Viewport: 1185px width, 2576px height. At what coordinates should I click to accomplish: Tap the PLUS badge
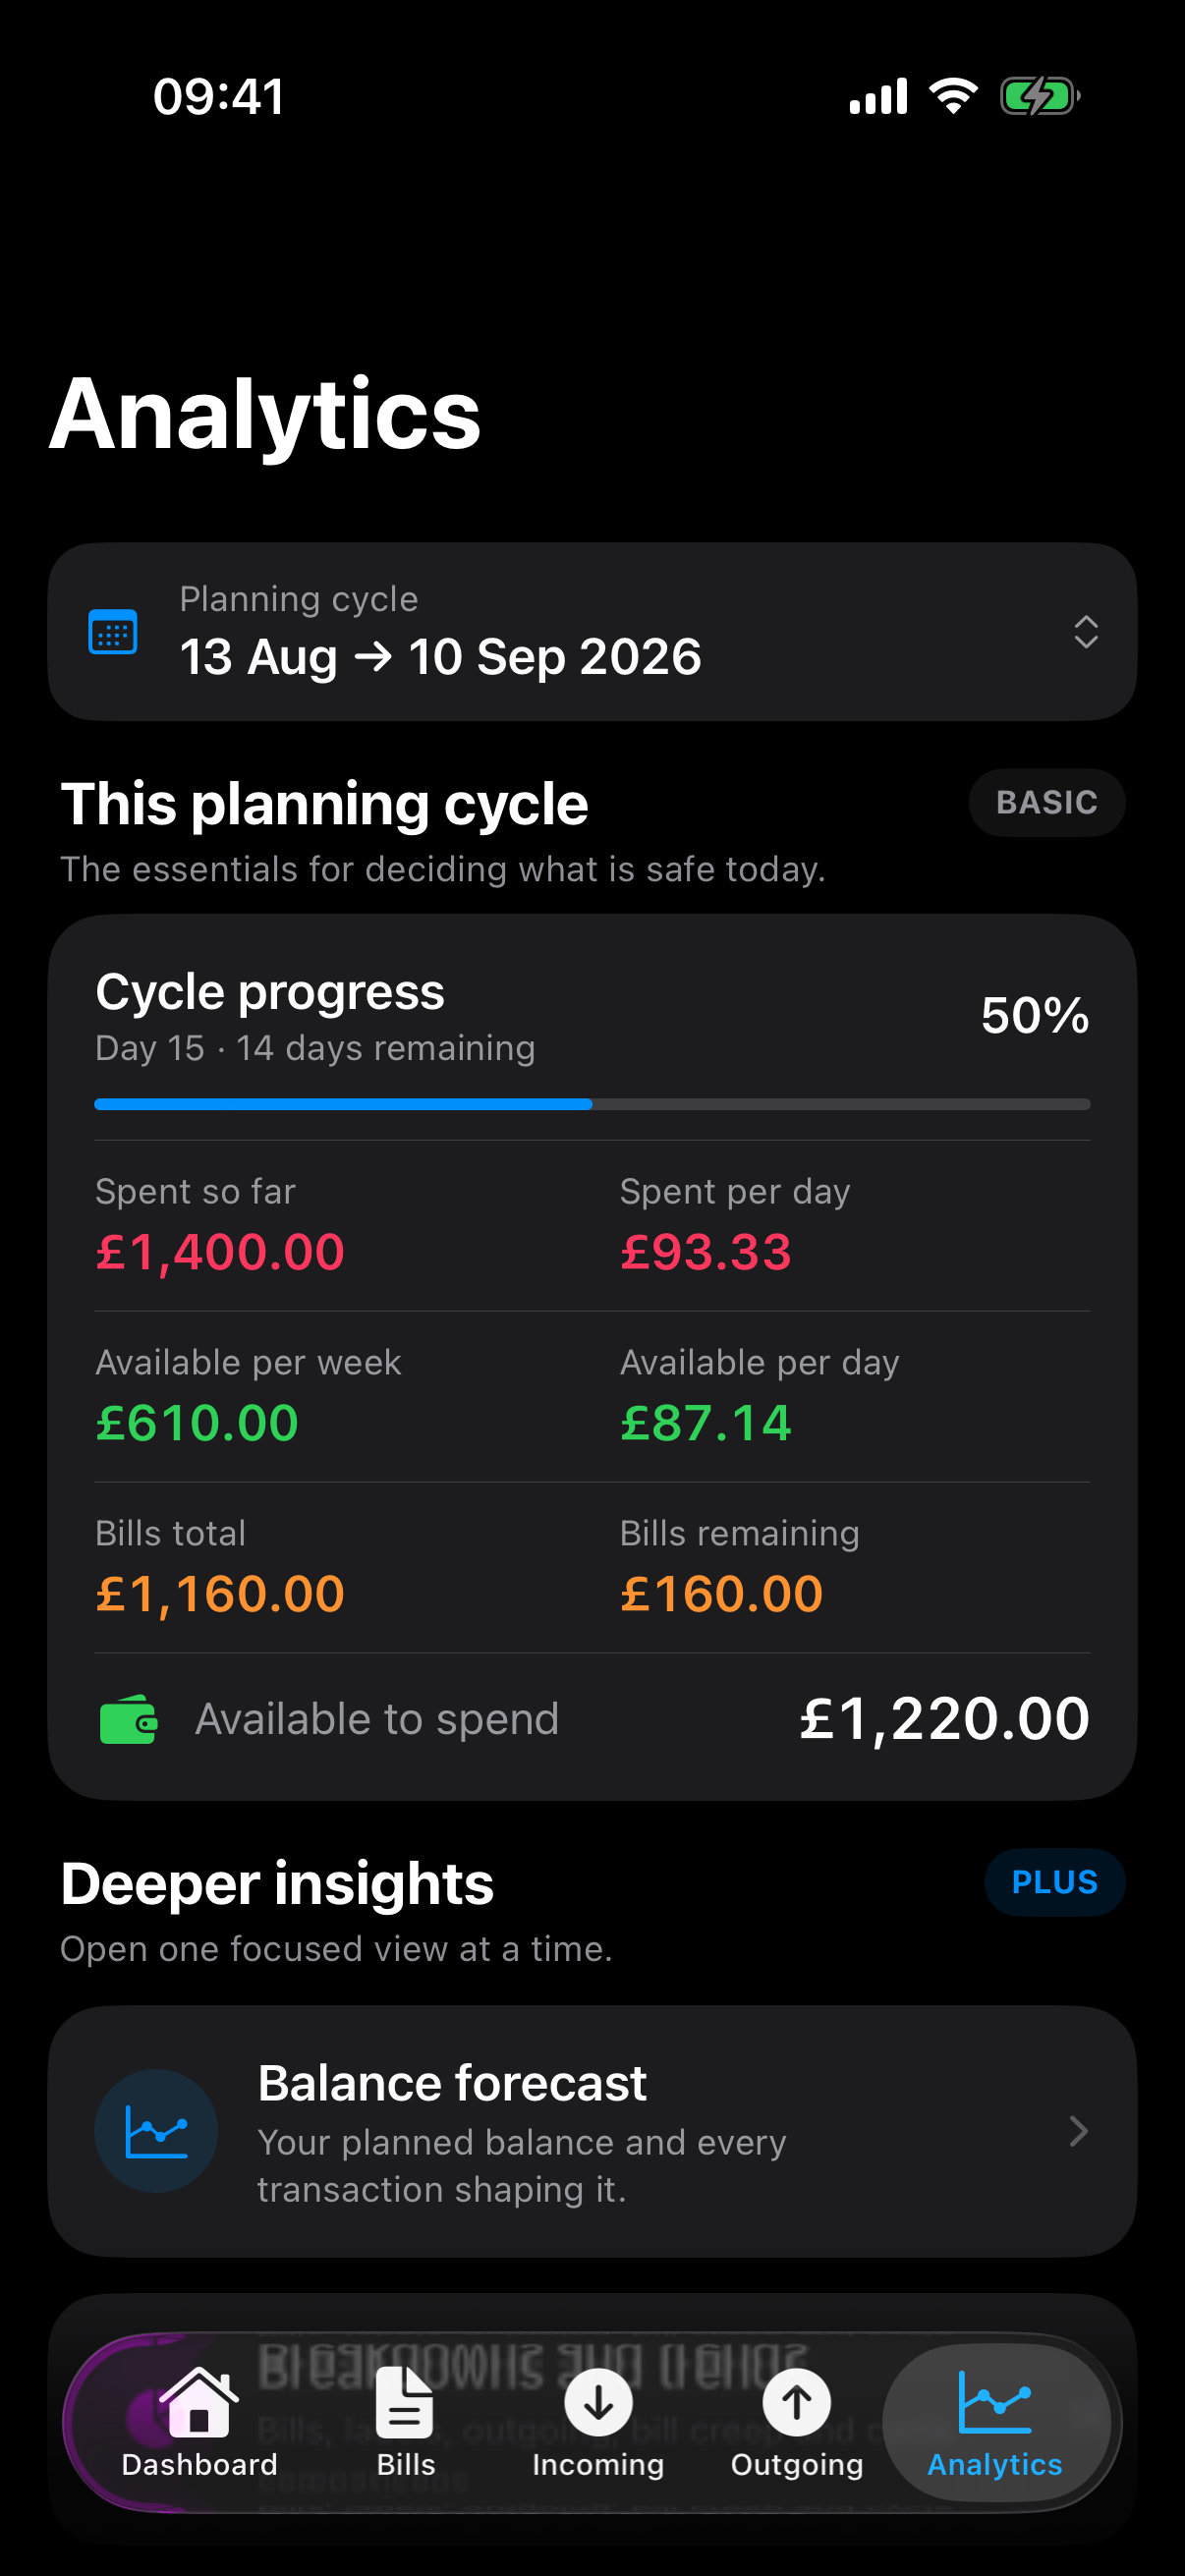coord(1055,1882)
